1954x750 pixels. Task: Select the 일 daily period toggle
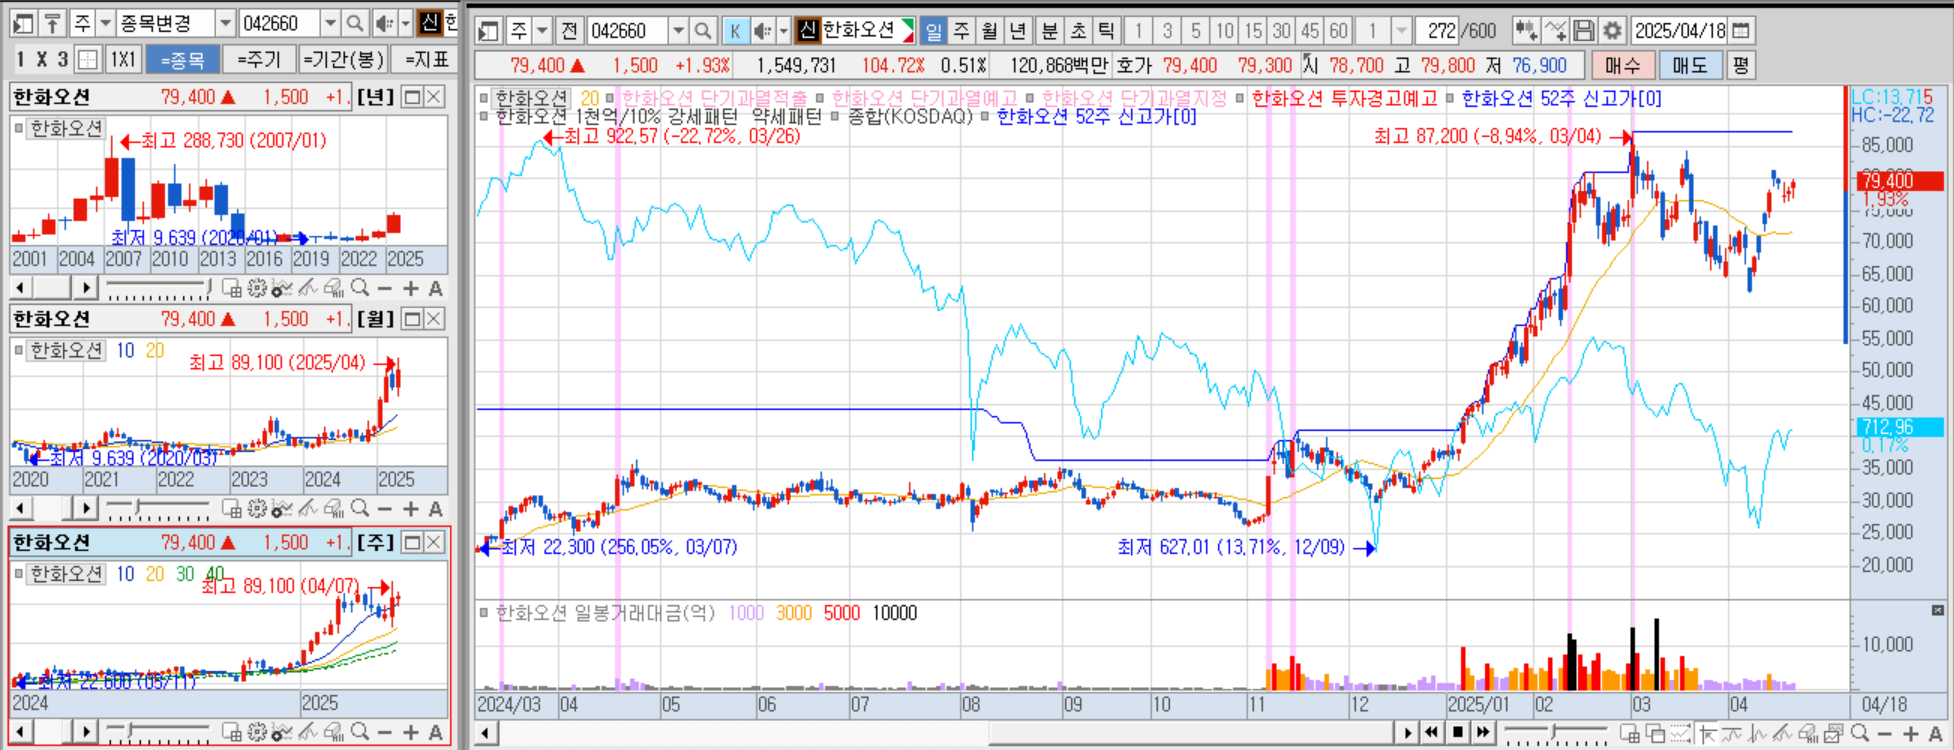click(933, 31)
